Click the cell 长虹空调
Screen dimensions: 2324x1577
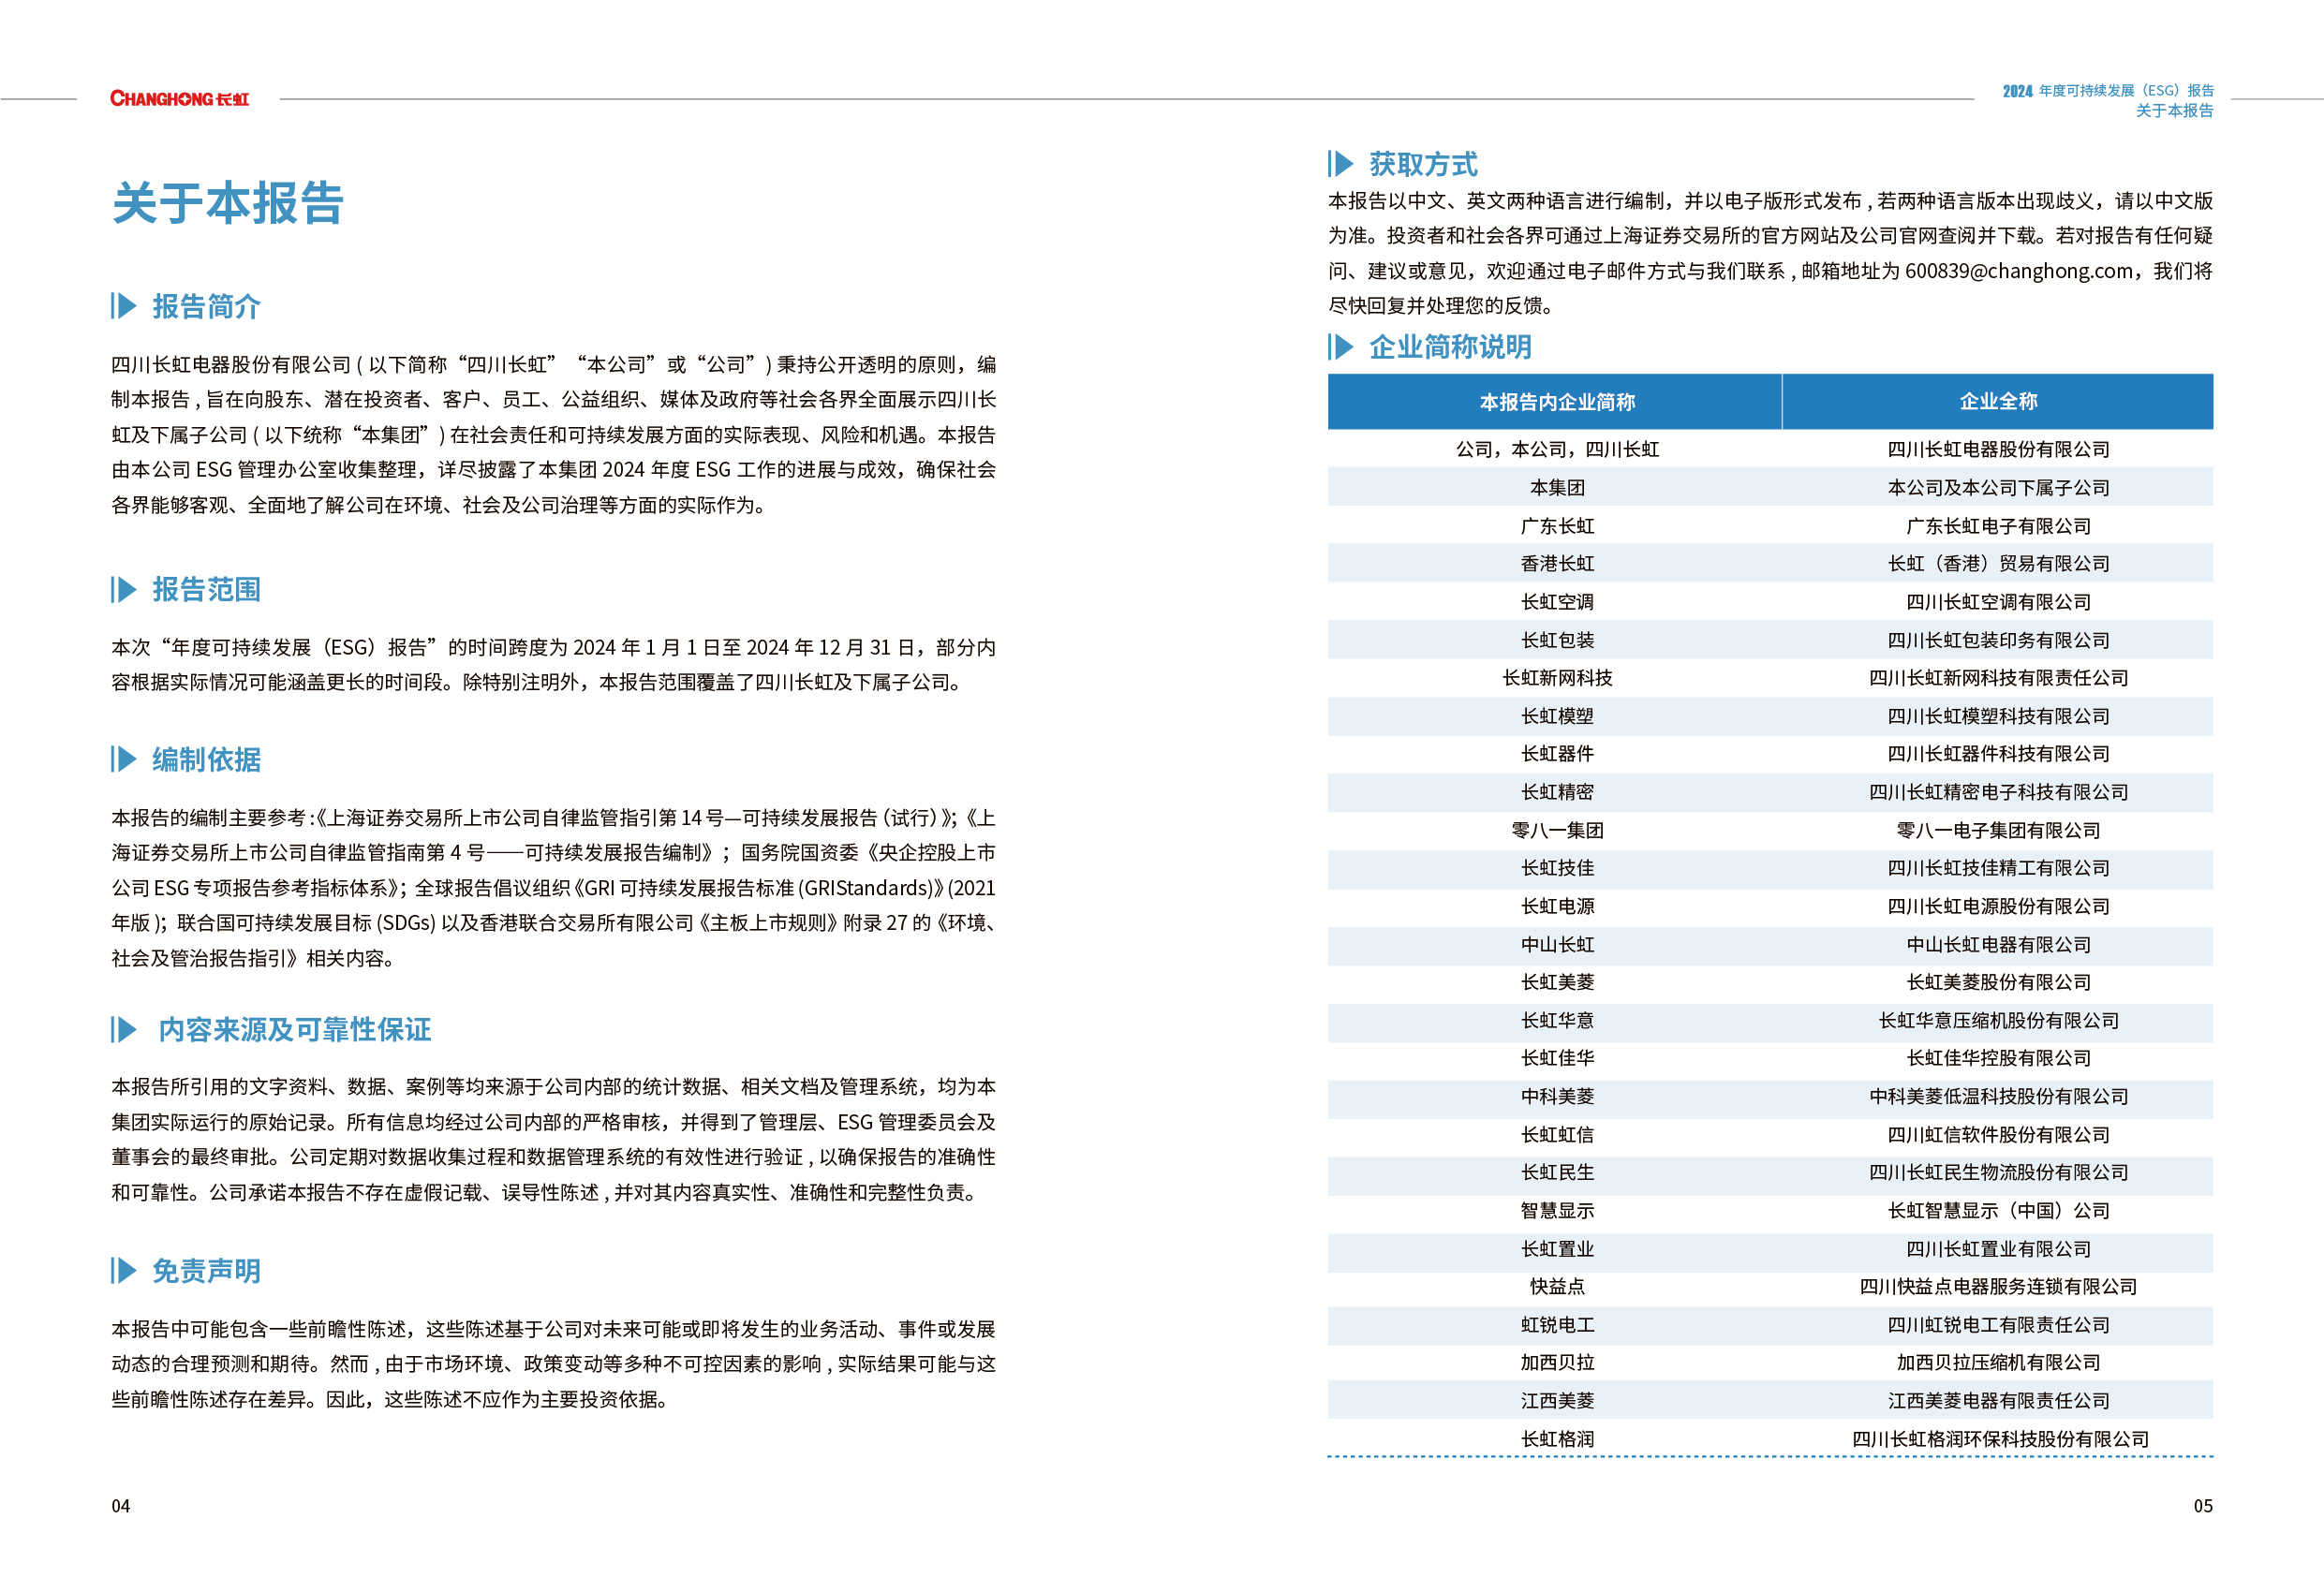coord(1557,601)
